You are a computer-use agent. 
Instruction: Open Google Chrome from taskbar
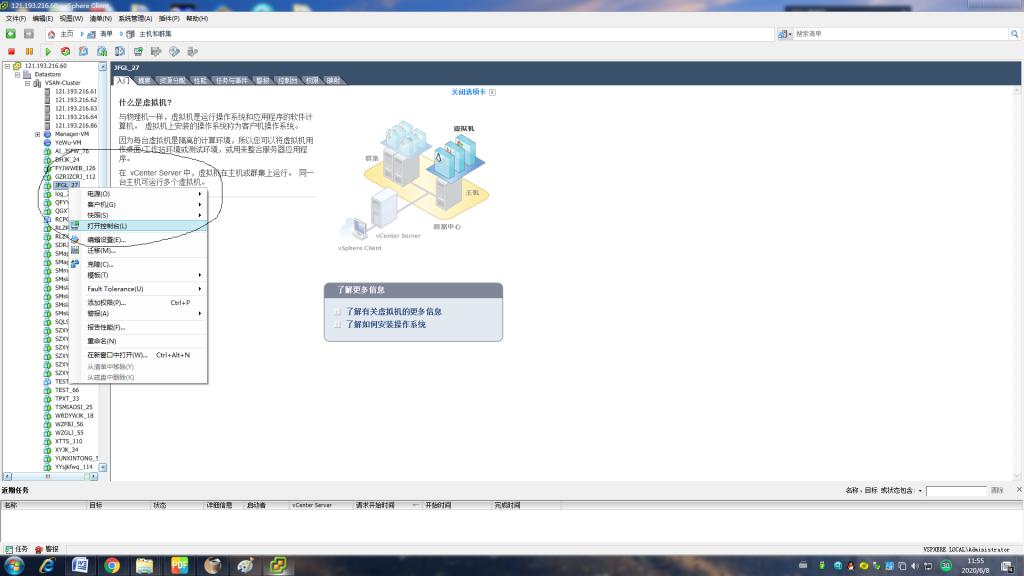click(x=112, y=566)
